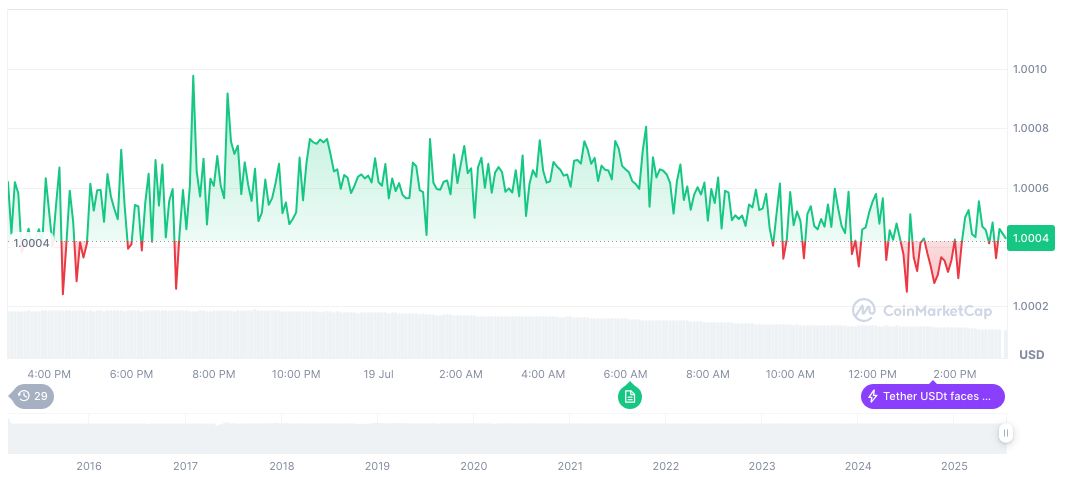
Task: Click 2025 in the range navigator
Action: pos(954,466)
